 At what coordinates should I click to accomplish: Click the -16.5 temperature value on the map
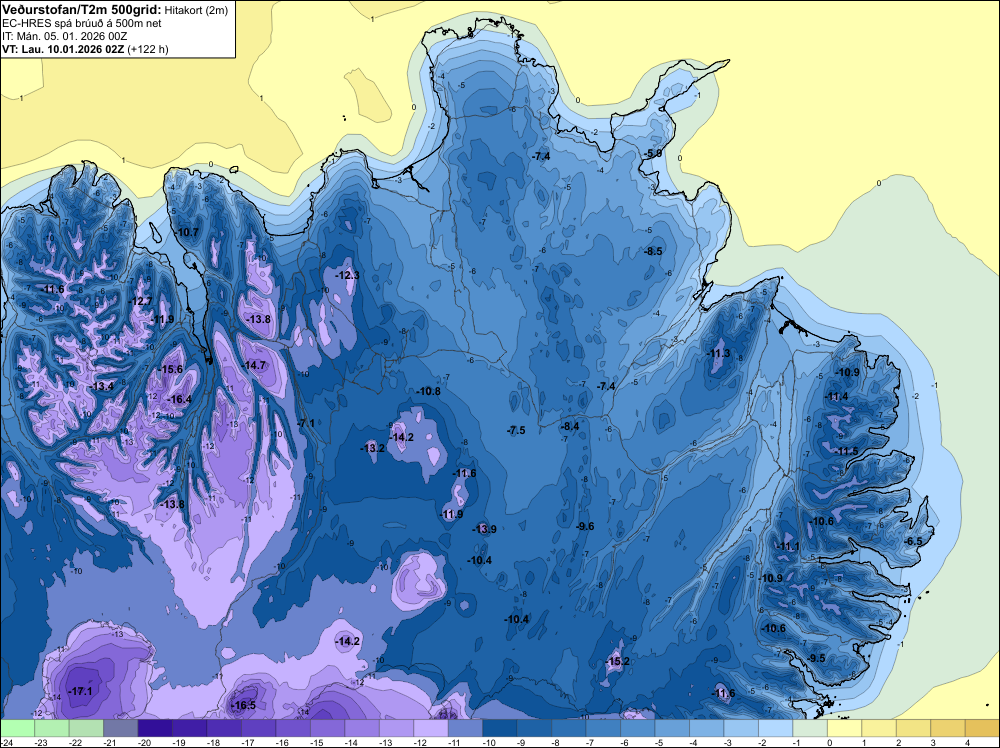244,705
